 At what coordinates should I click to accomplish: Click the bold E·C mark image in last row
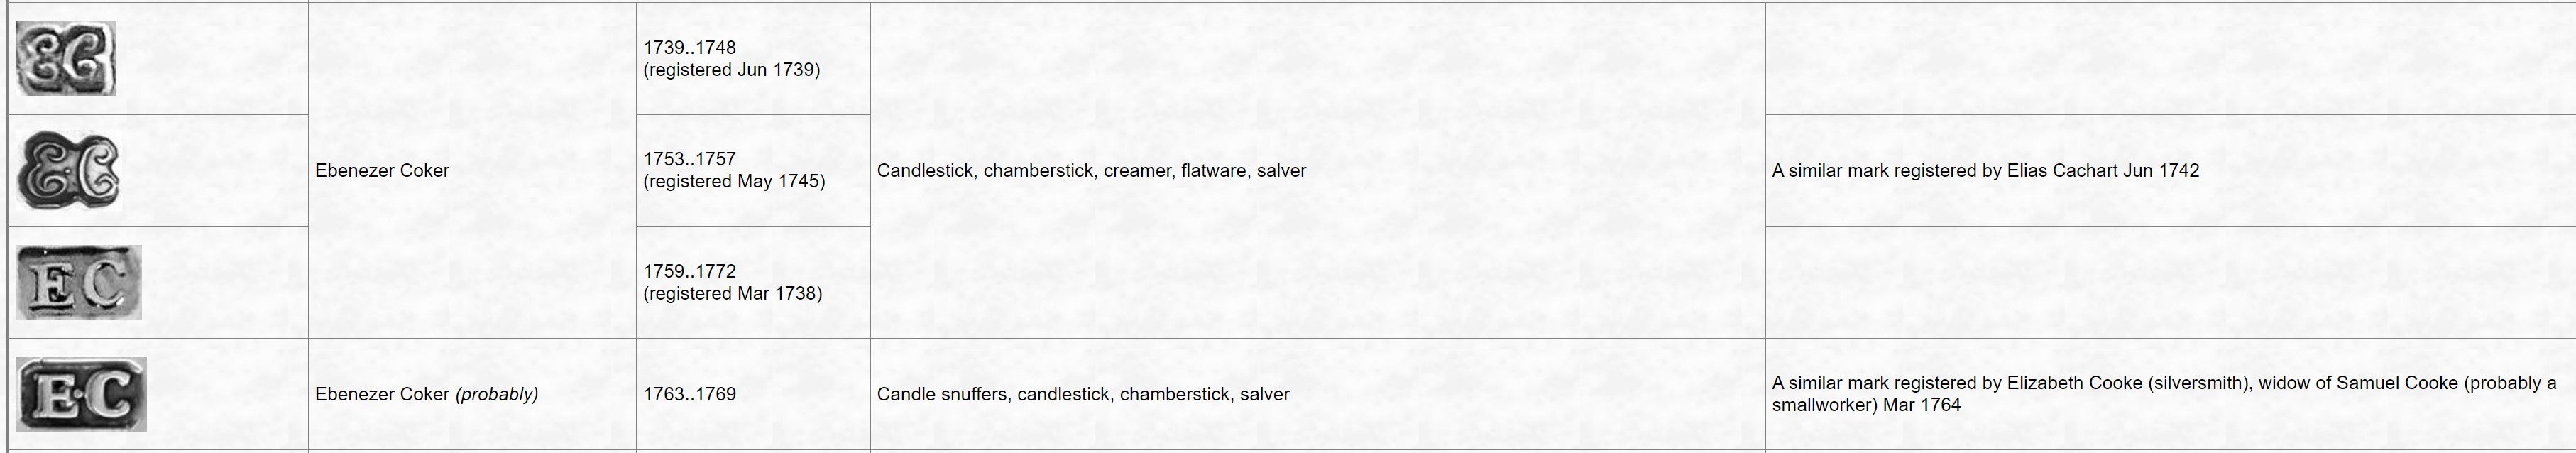pos(81,394)
